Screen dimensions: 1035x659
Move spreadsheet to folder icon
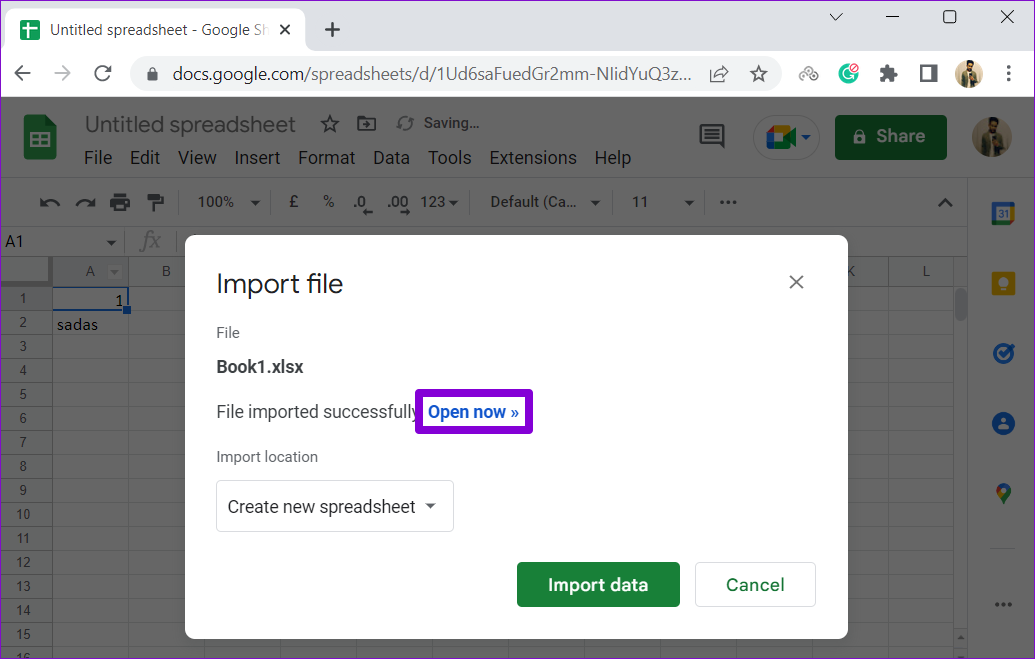(366, 123)
